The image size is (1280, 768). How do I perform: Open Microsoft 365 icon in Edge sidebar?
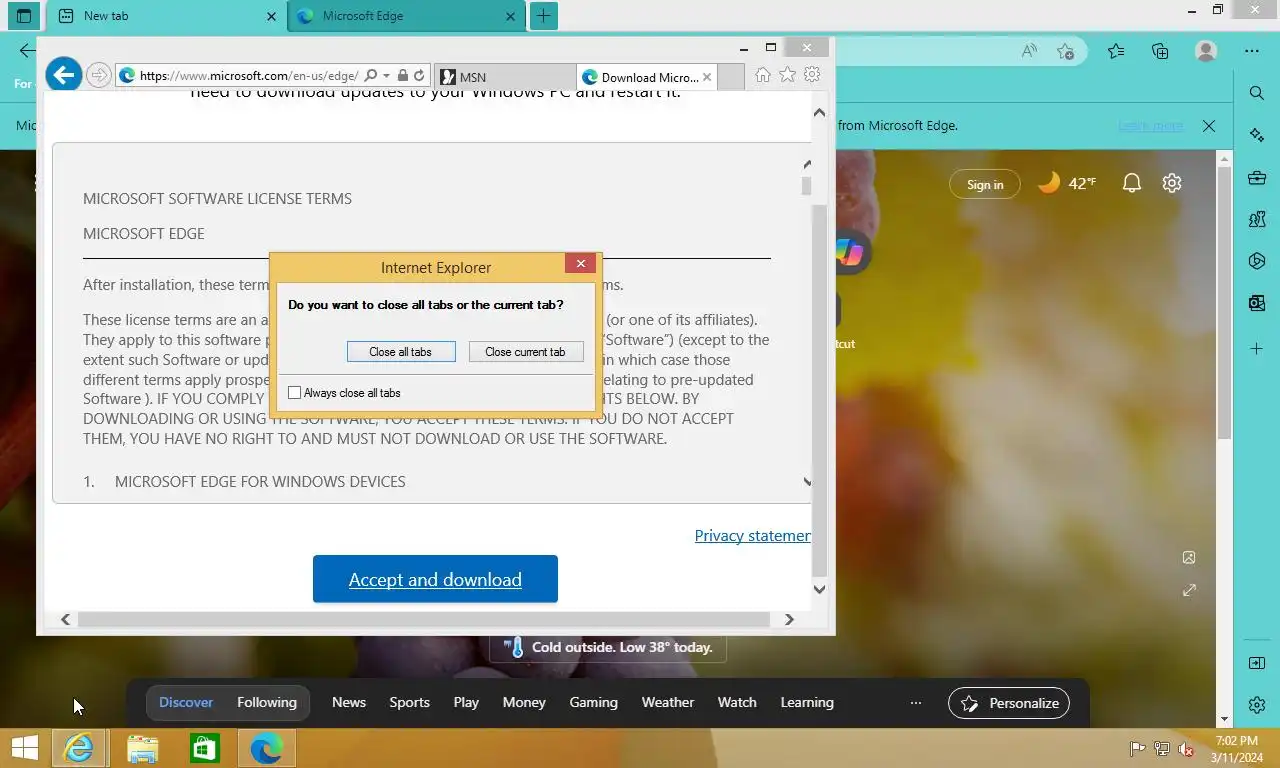point(1257,262)
